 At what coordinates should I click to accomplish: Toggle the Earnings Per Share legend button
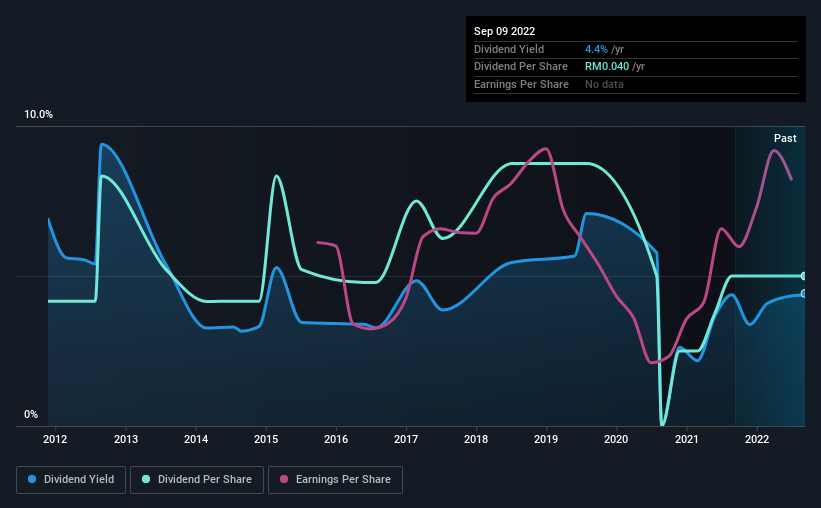[335, 480]
